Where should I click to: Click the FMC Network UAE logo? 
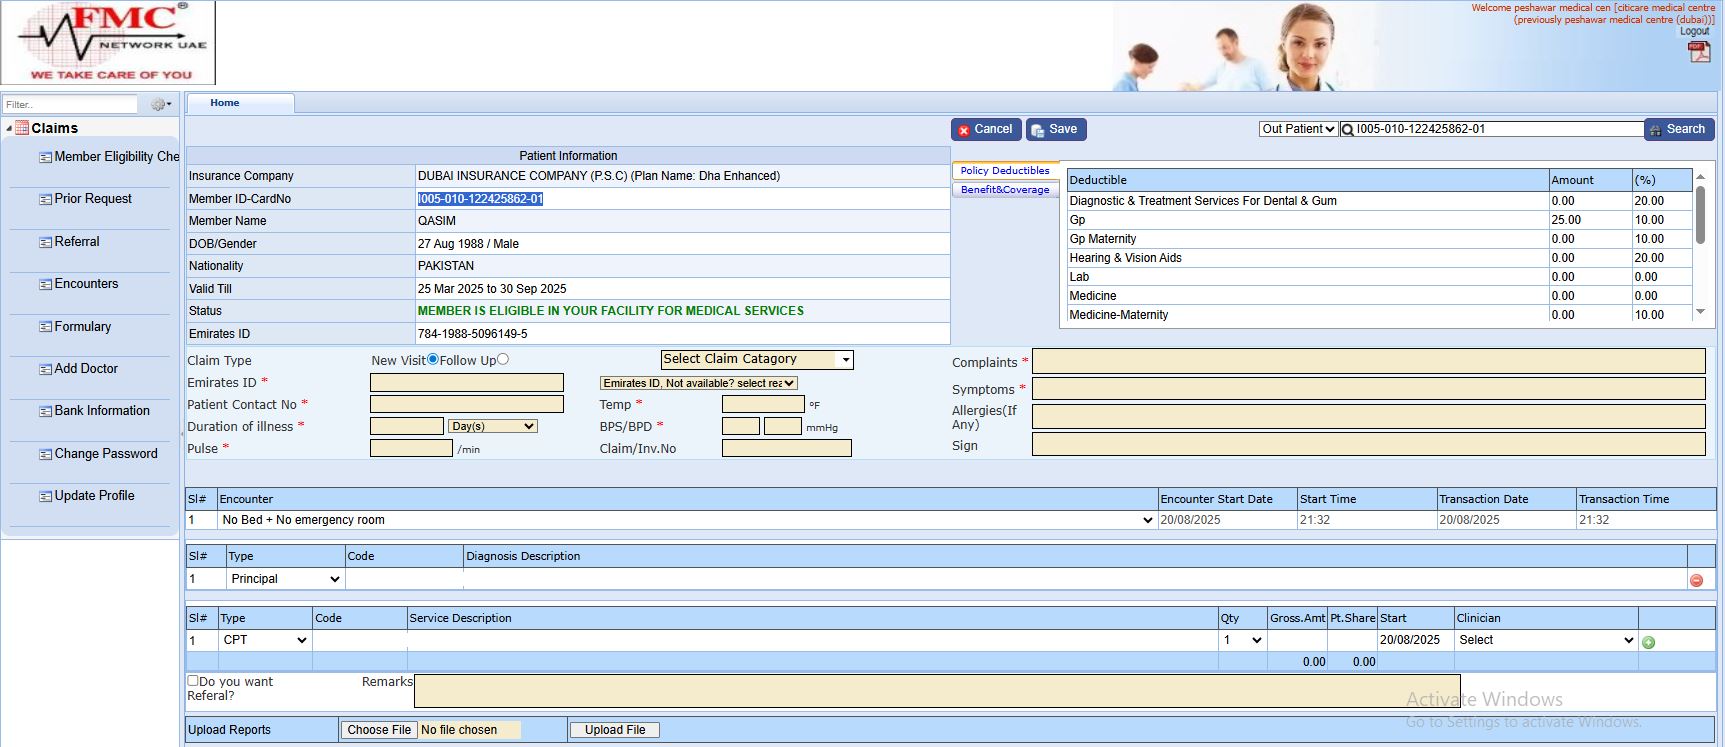(108, 43)
